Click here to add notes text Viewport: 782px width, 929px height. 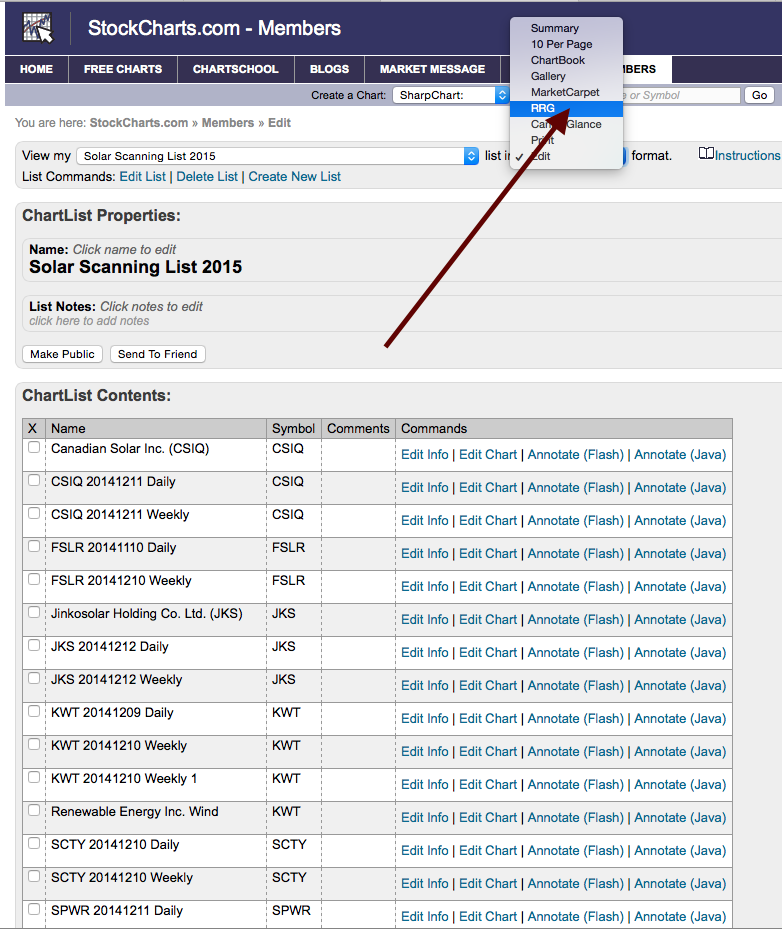89,321
